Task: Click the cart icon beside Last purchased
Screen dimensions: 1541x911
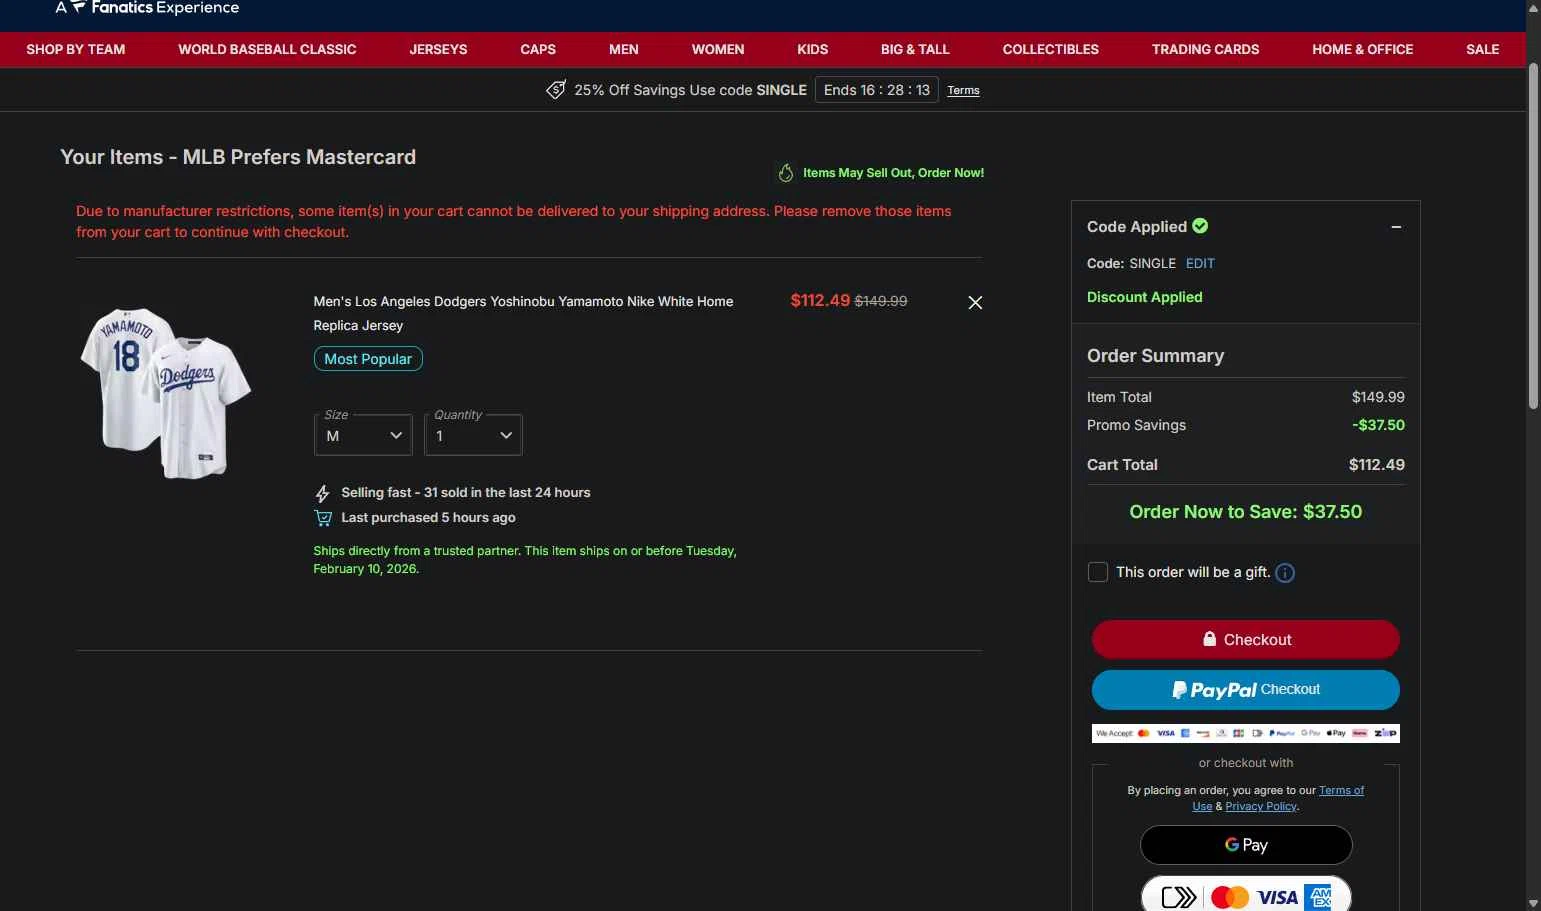Action: [x=323, y=518]
